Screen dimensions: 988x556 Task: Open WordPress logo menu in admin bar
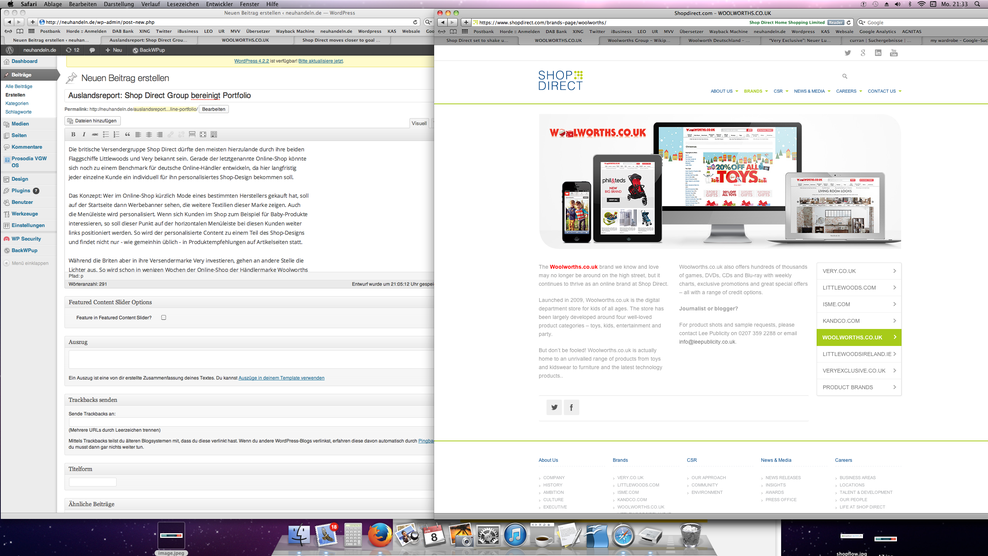point(9,50)
